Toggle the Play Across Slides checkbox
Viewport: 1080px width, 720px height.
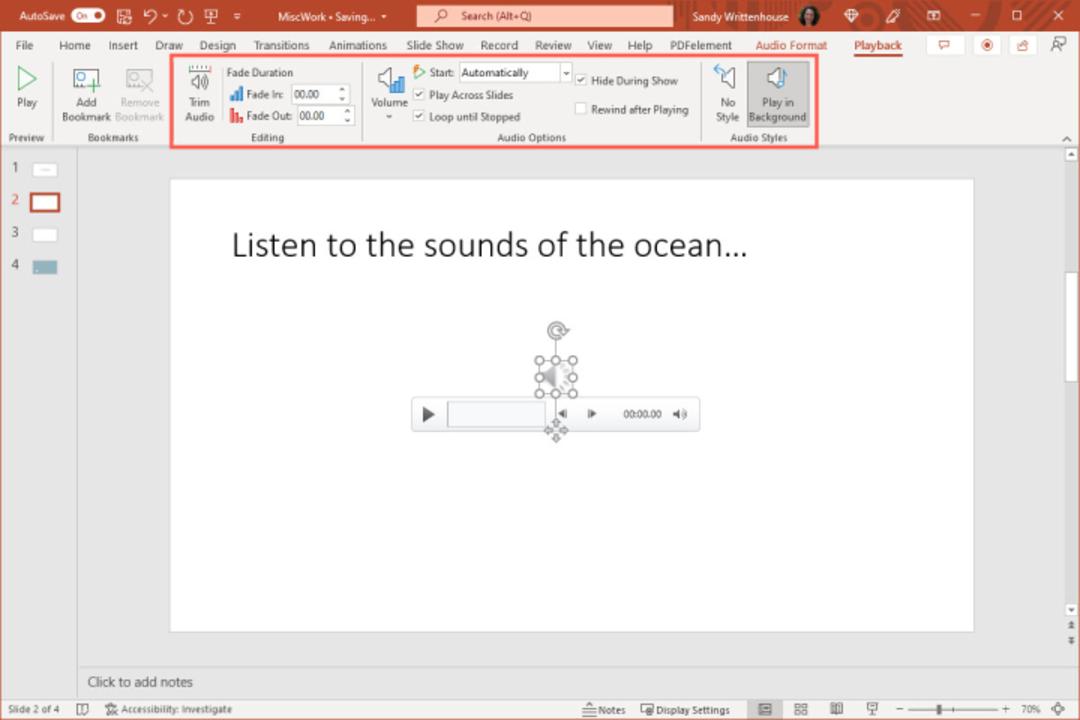tap(419, 94)
